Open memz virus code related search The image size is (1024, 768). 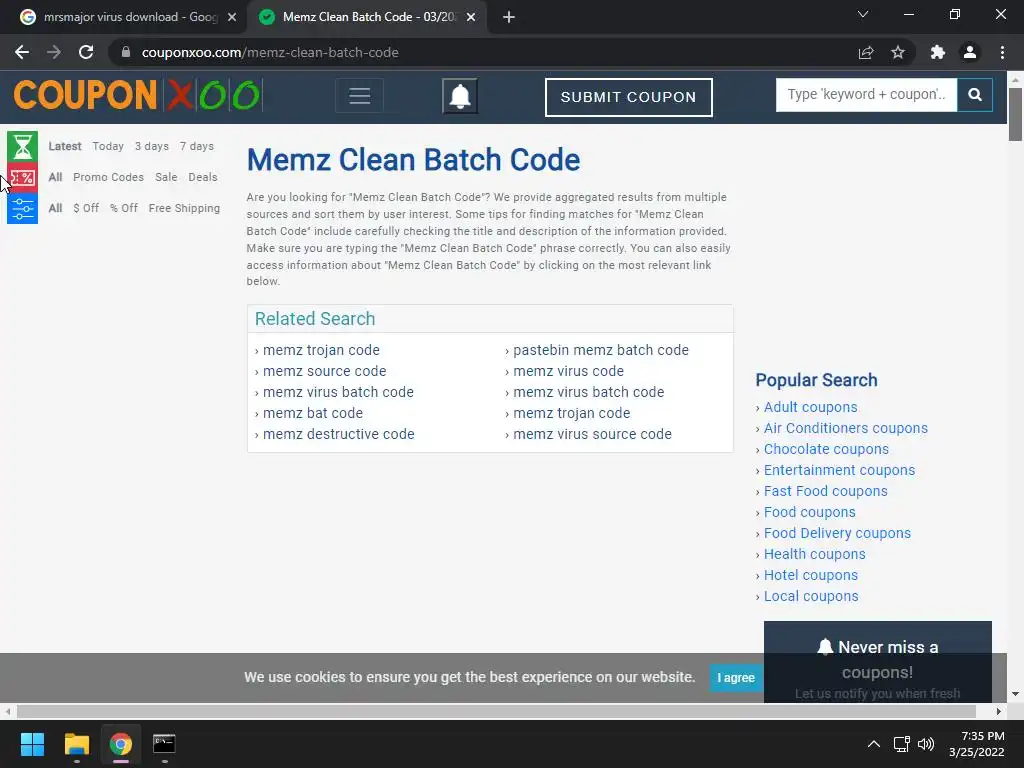[x=568, y=371]
